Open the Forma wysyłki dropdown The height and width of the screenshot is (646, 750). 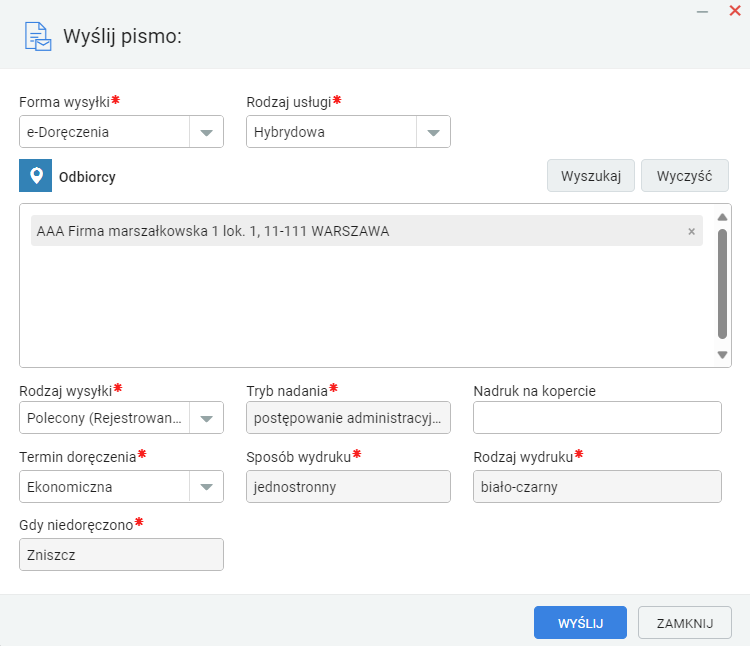(x=206, y=132)
